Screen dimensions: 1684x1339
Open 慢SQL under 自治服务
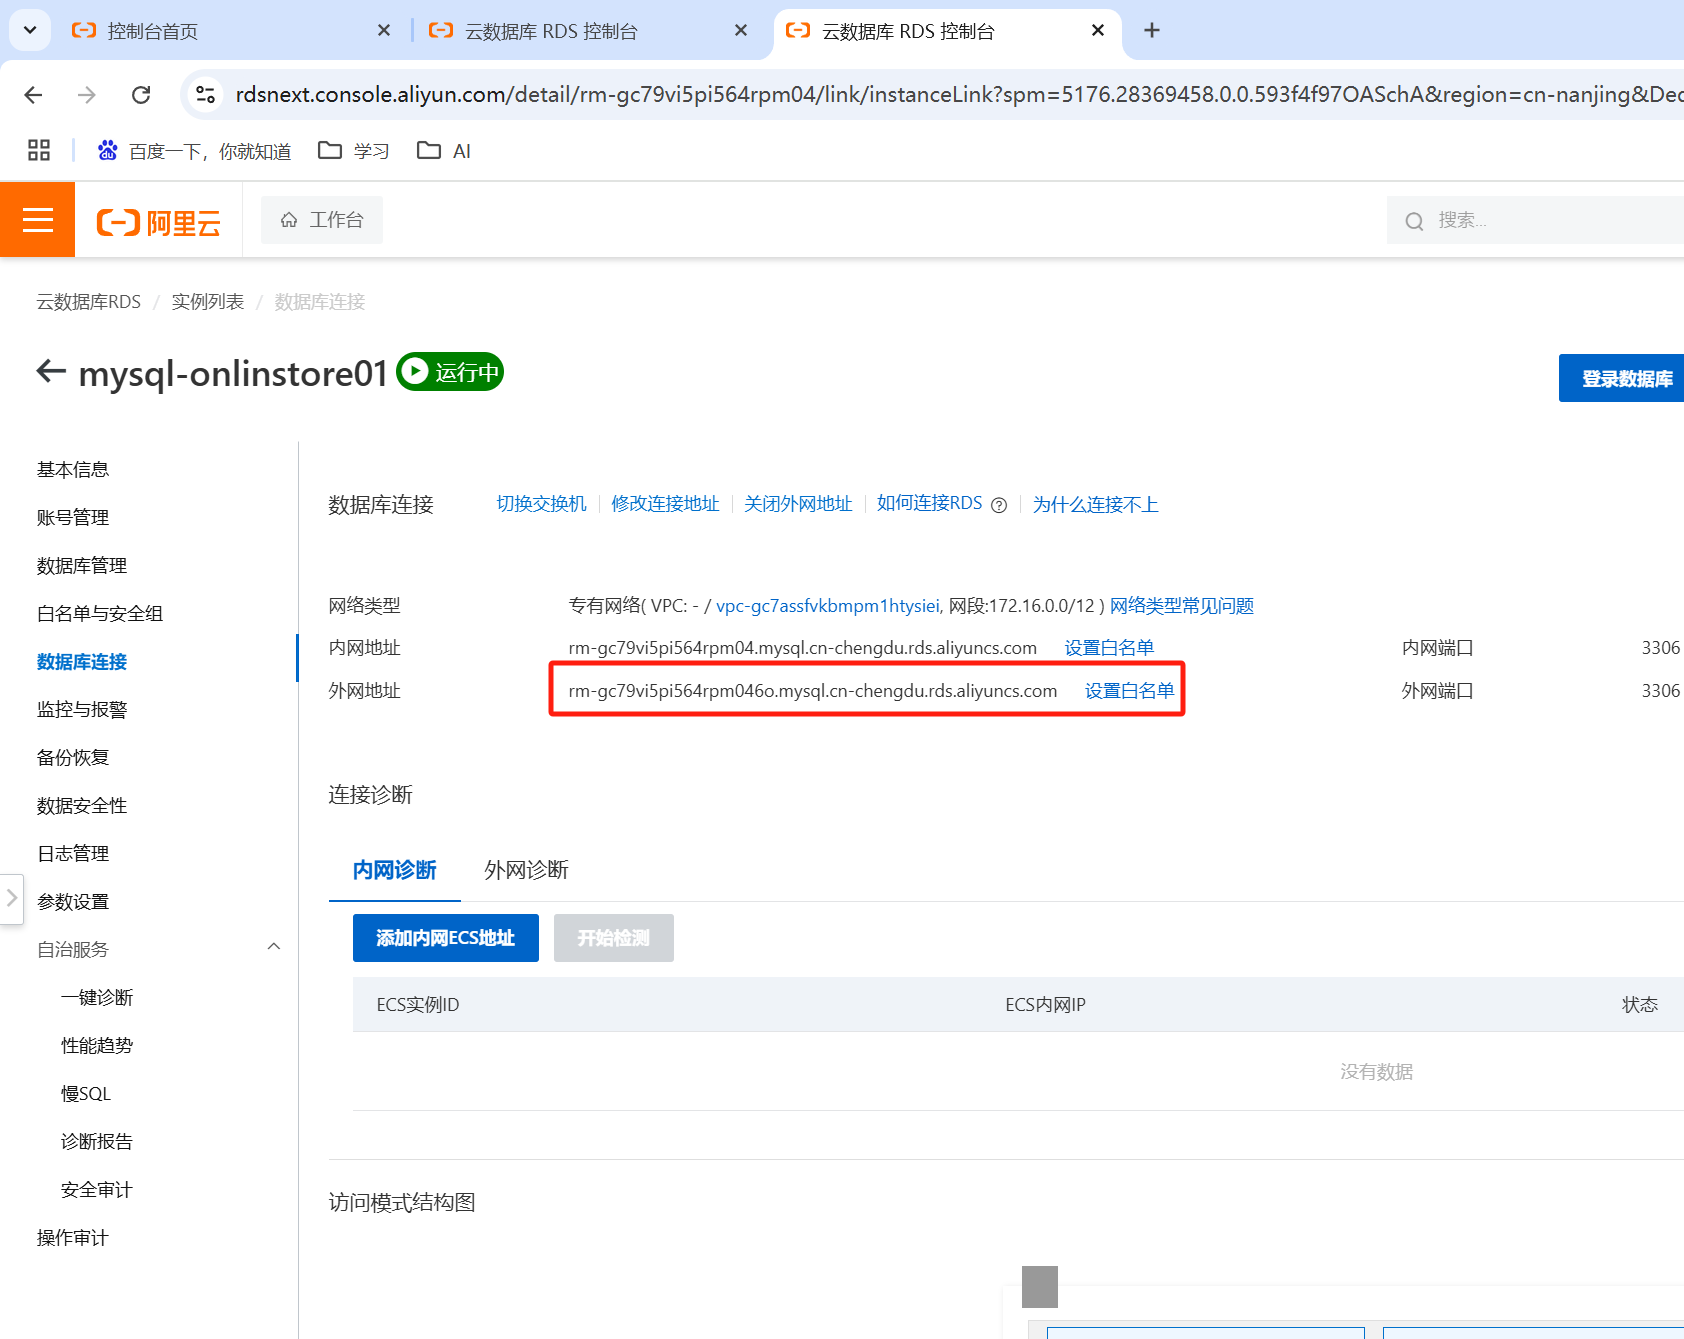[86, 1094]
